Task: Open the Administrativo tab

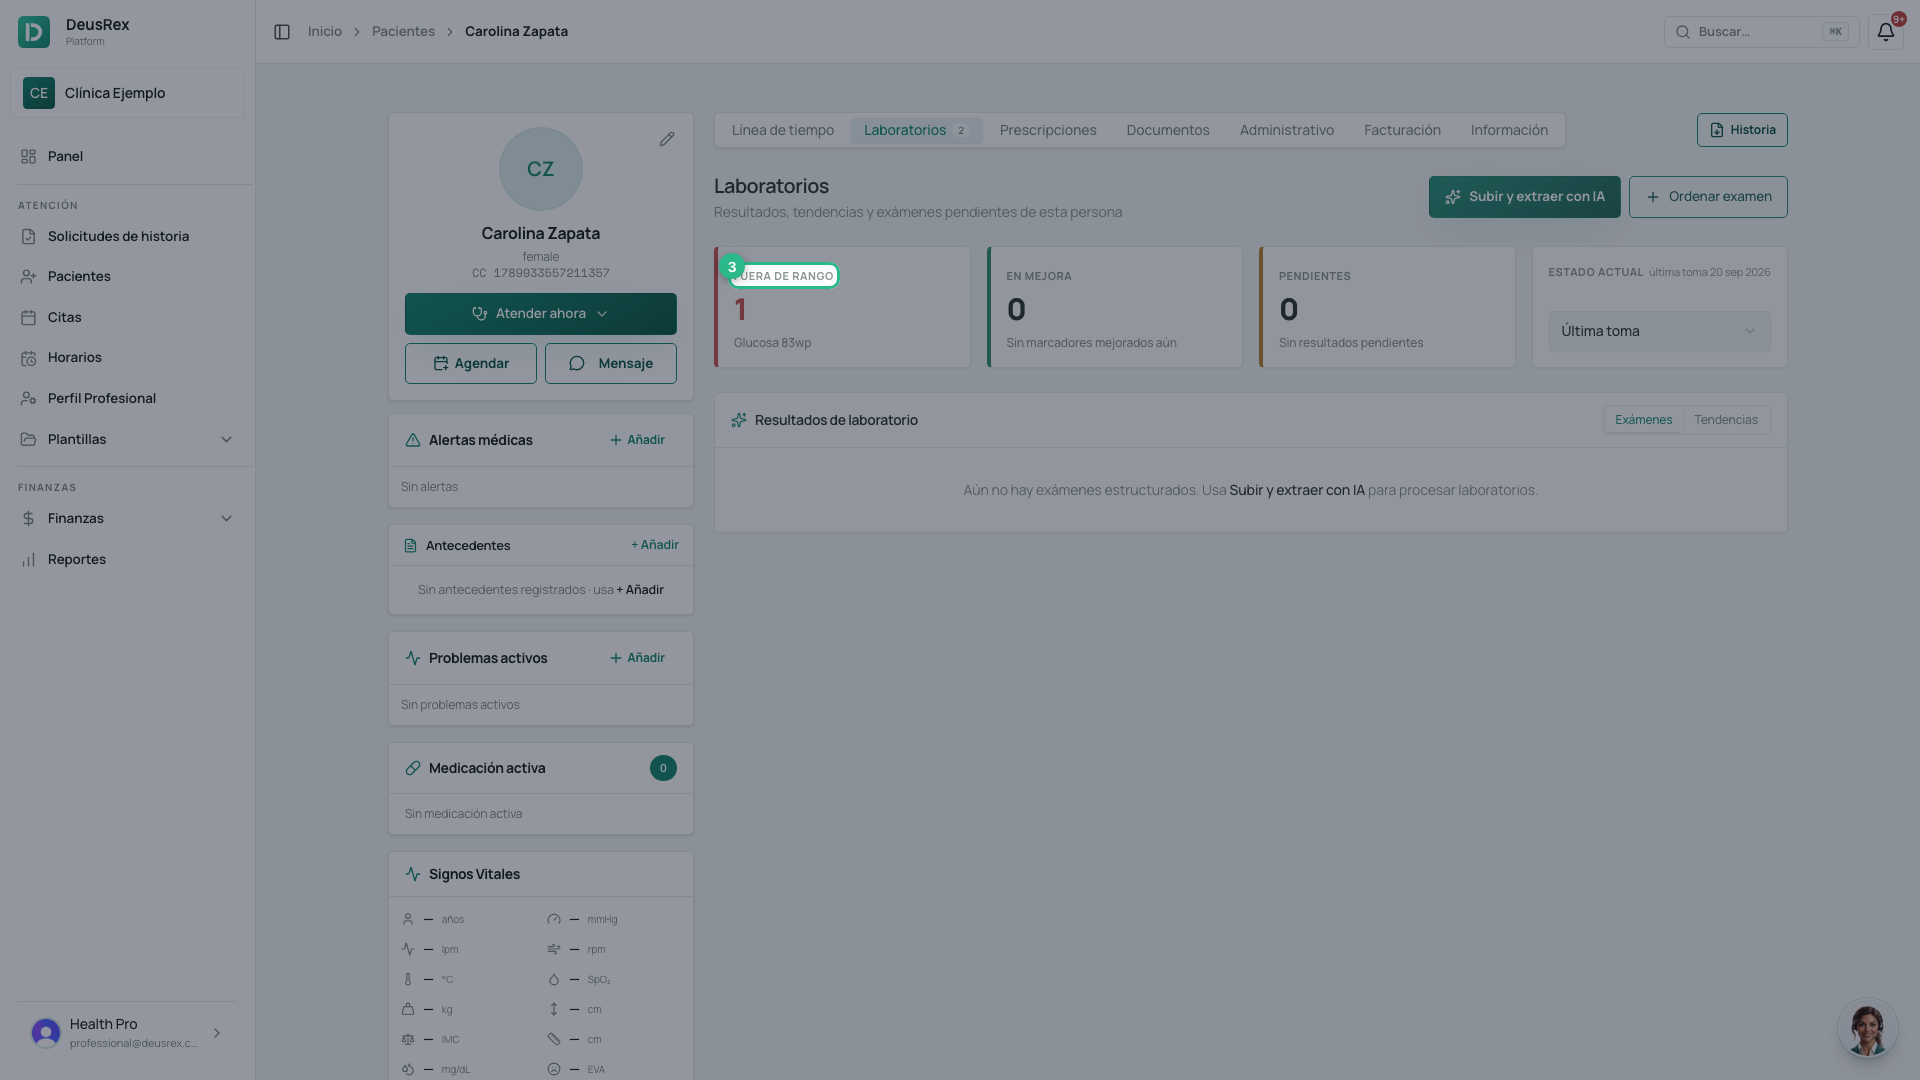Action: click(1287, 130)
